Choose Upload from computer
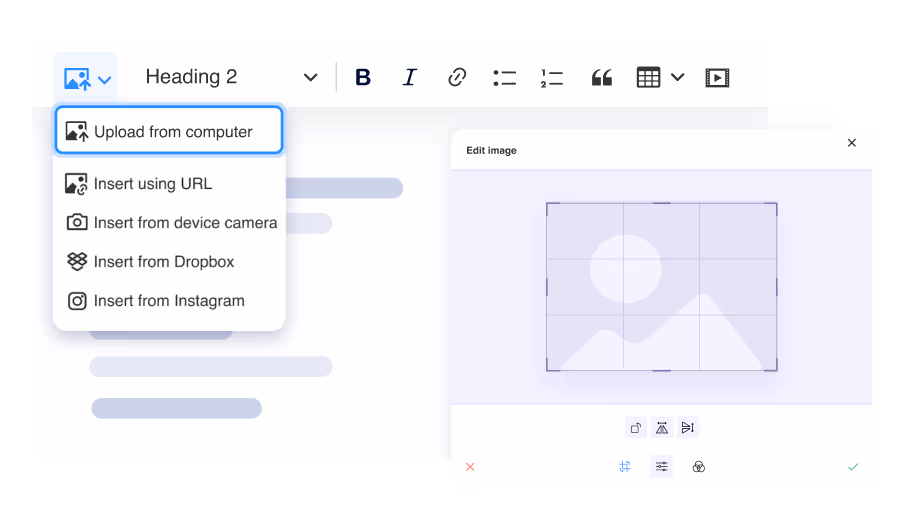 click(x=169, y=131)
